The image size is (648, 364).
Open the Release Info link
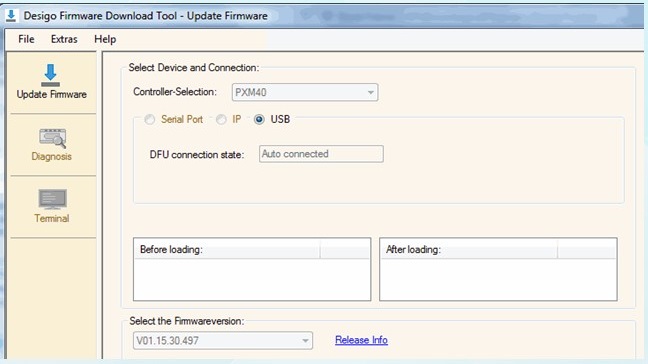point(361,340)
